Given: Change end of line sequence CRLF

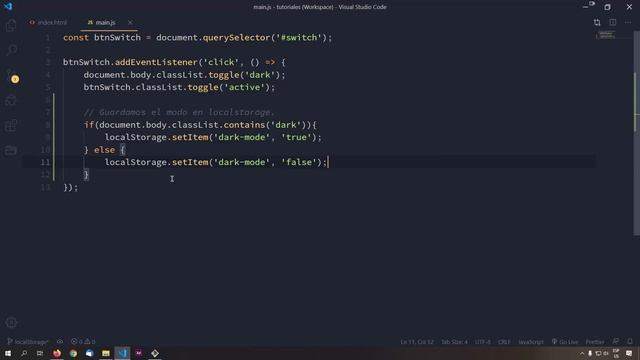Looking at the screenshot, I should (x=504, y=342).
